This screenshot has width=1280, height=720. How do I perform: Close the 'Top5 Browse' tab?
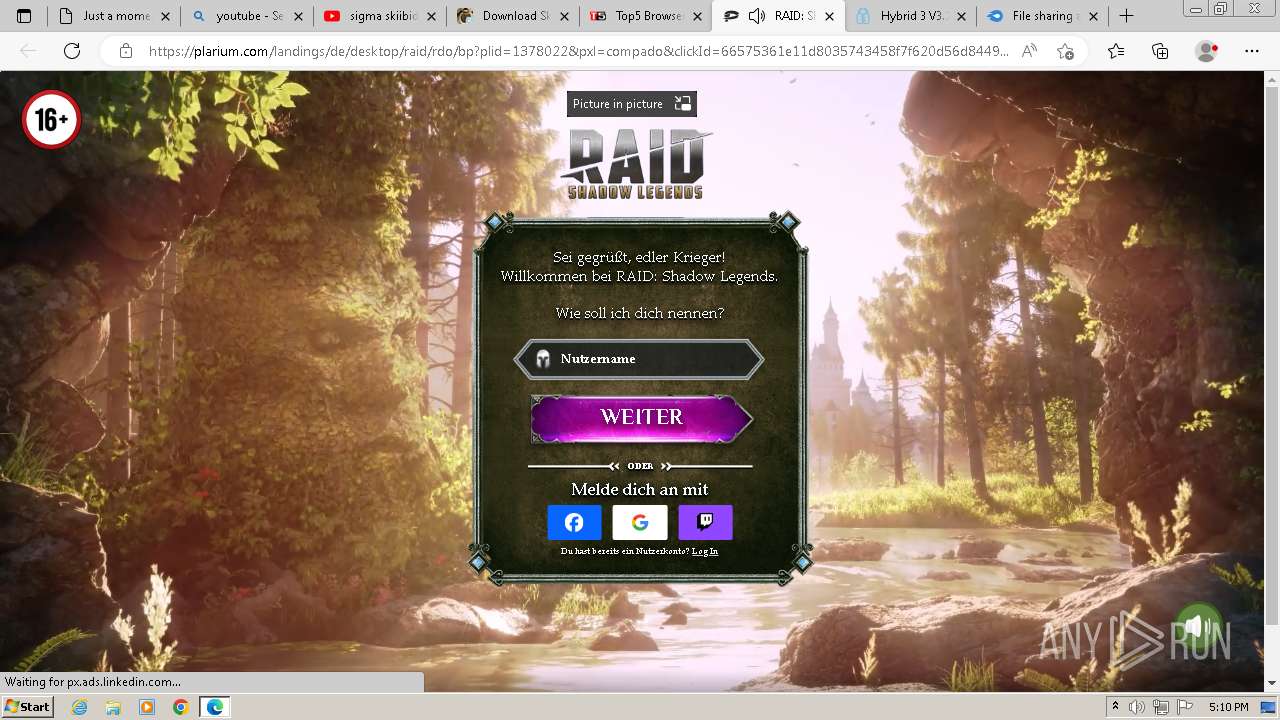(696, 16)
